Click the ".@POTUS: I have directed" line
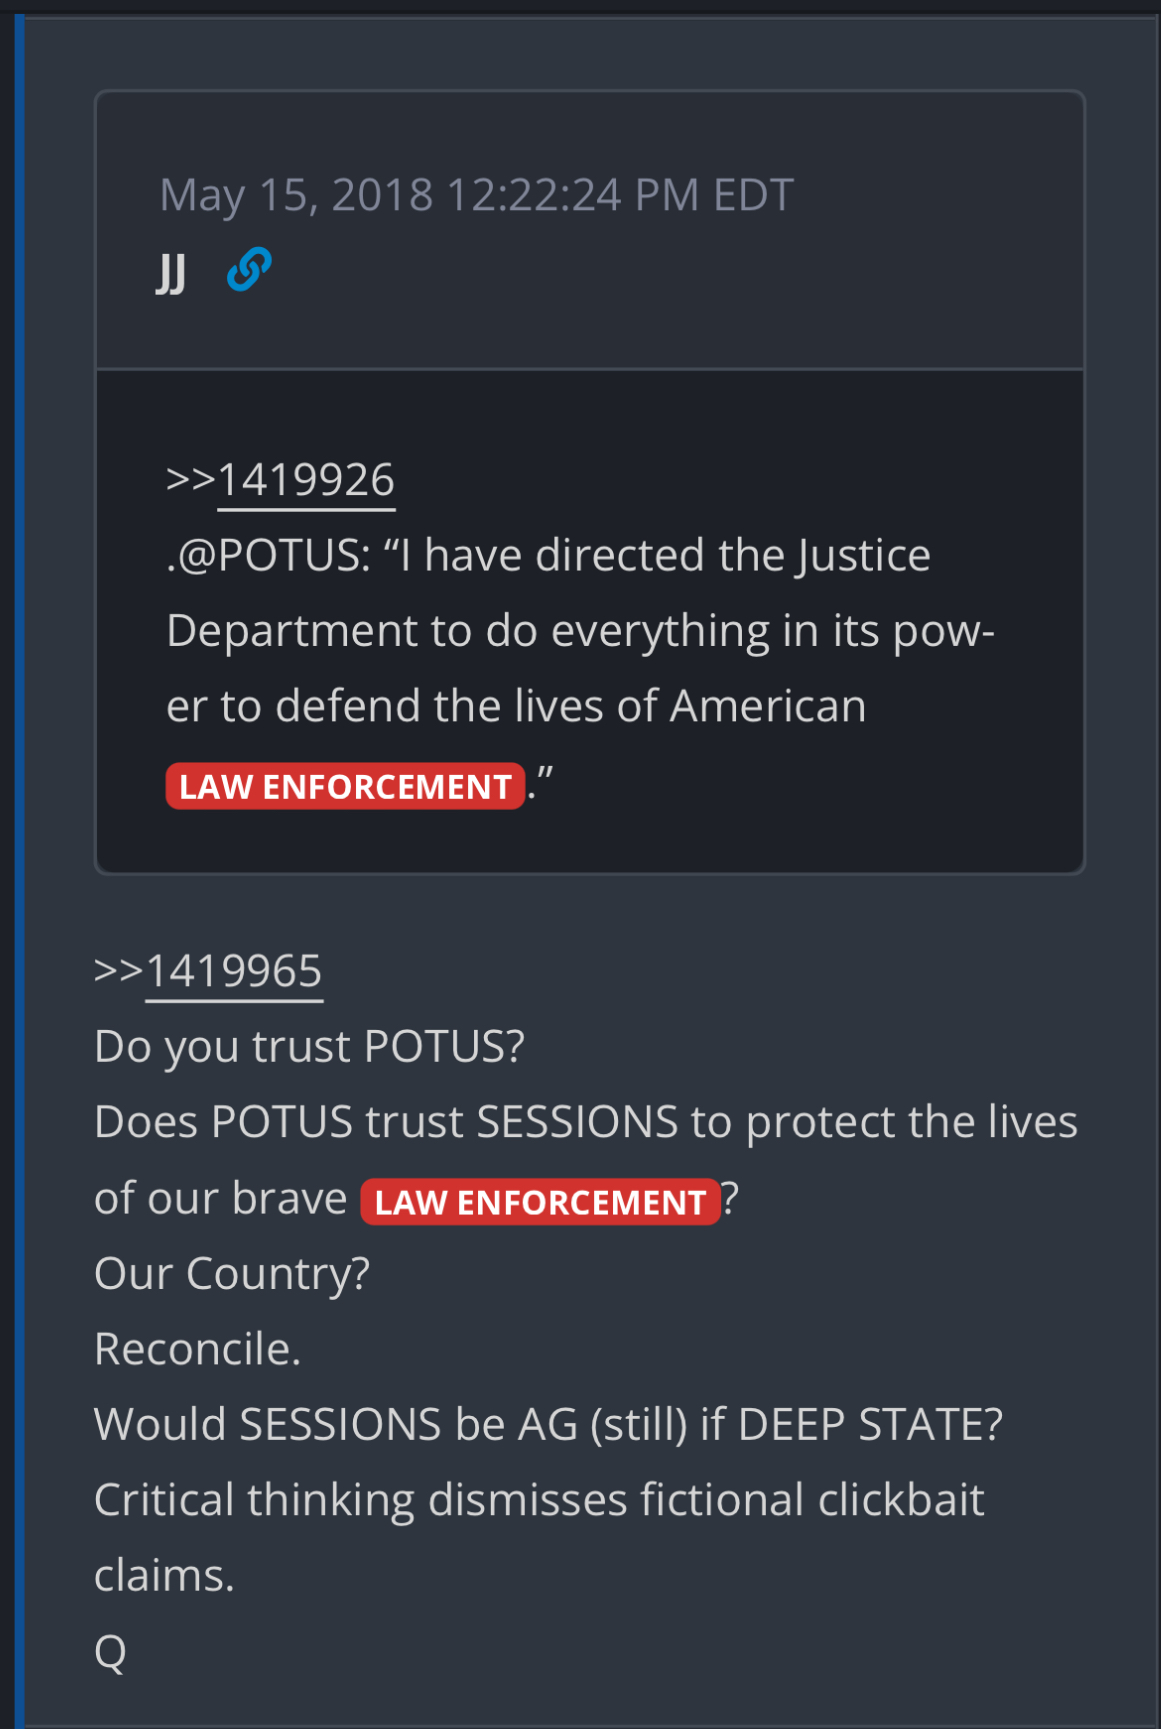Screen dimensions: 1161x1729 [x=548, y=556]
